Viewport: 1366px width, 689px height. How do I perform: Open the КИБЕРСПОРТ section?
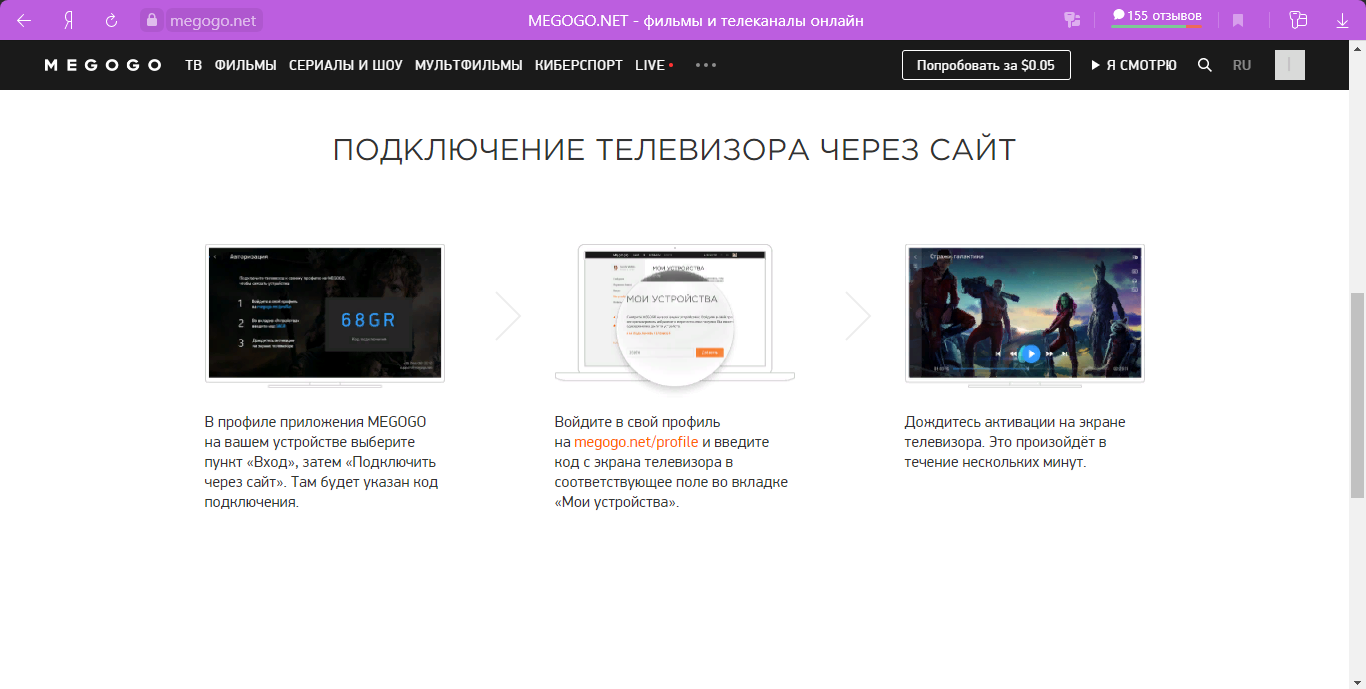point(579,65)
